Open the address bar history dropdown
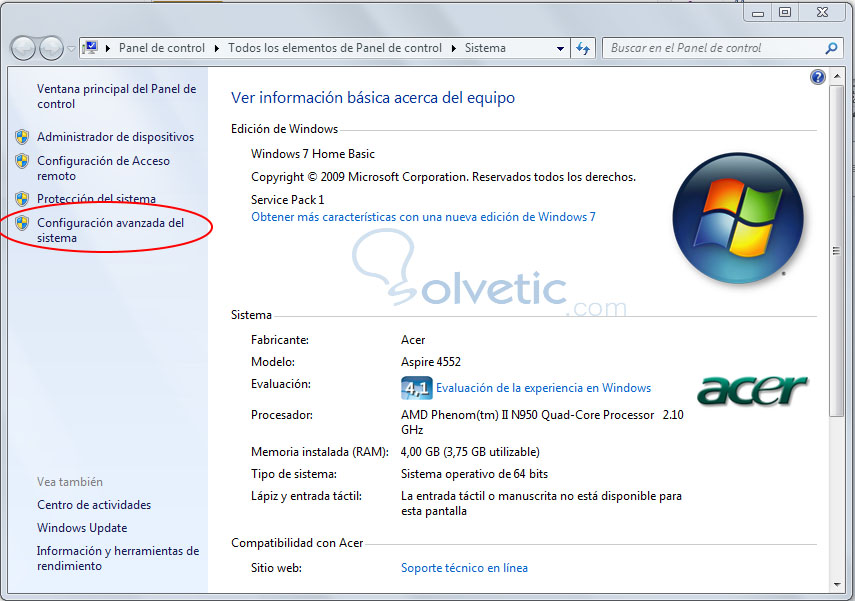 [x=560, y=49]
